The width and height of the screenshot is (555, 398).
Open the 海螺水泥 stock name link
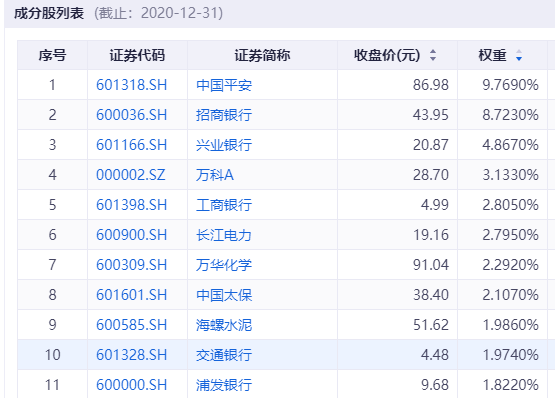pos(224,325)
